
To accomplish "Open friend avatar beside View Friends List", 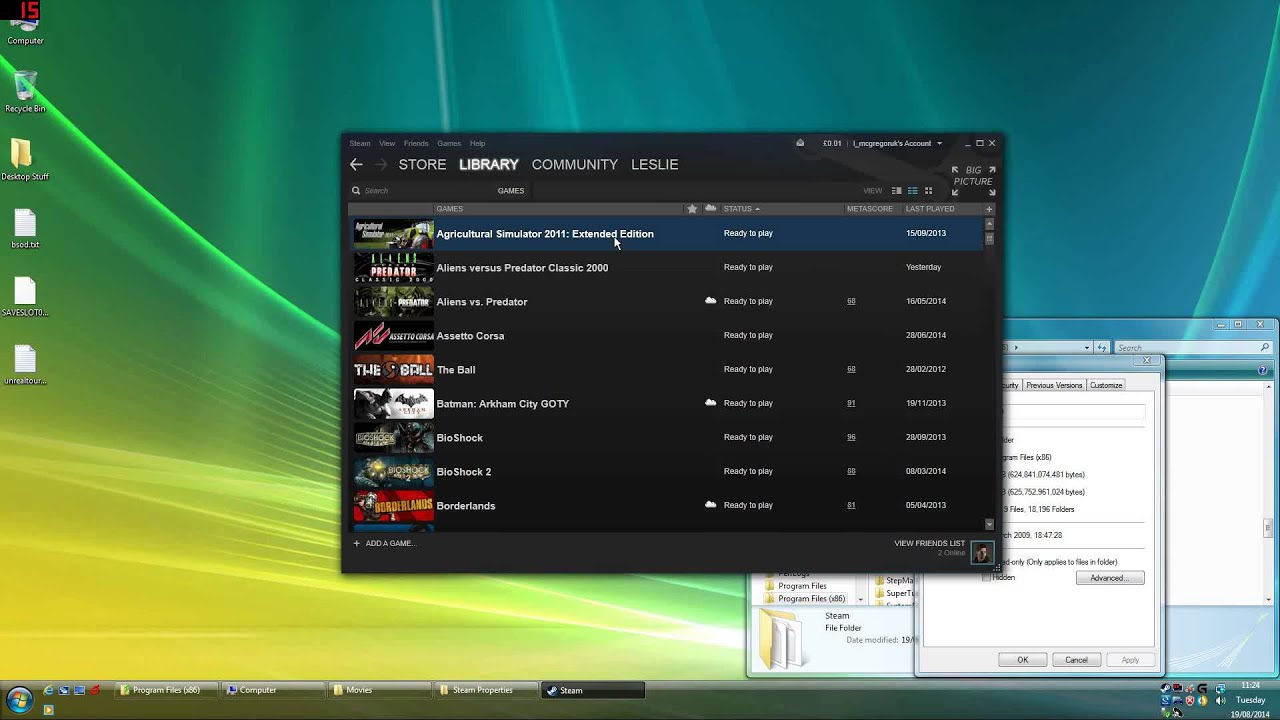I will (982, 552).
